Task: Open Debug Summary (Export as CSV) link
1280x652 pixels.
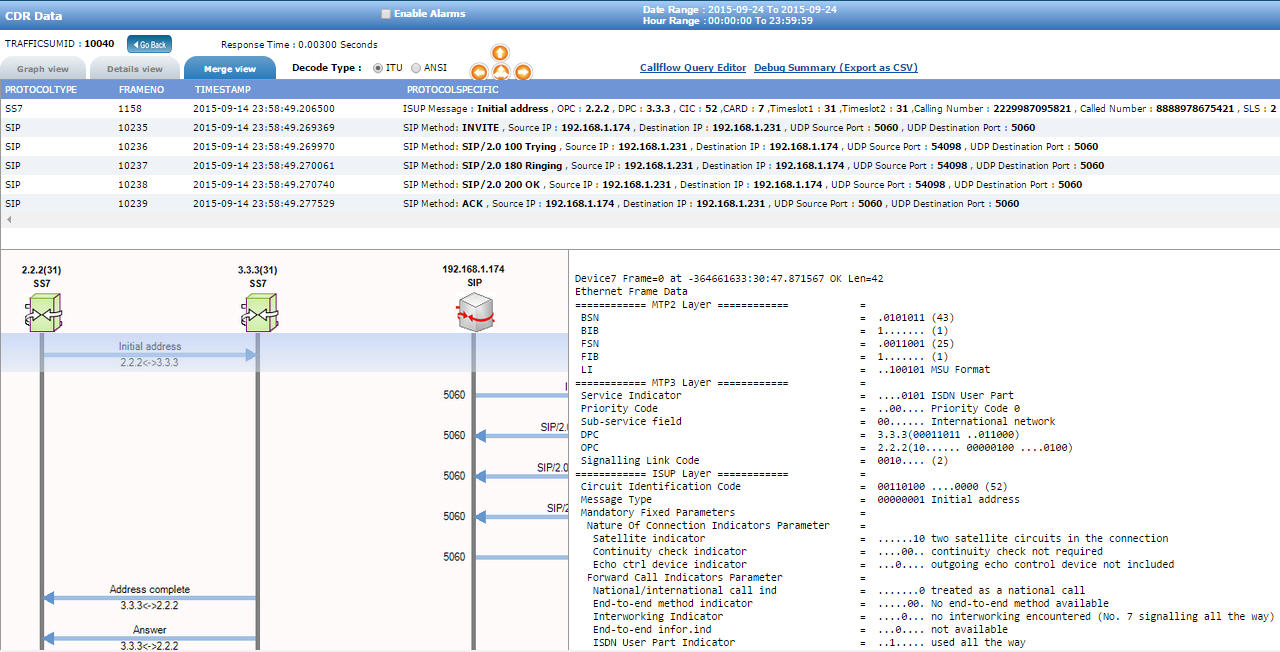Action: click(836, 68)
